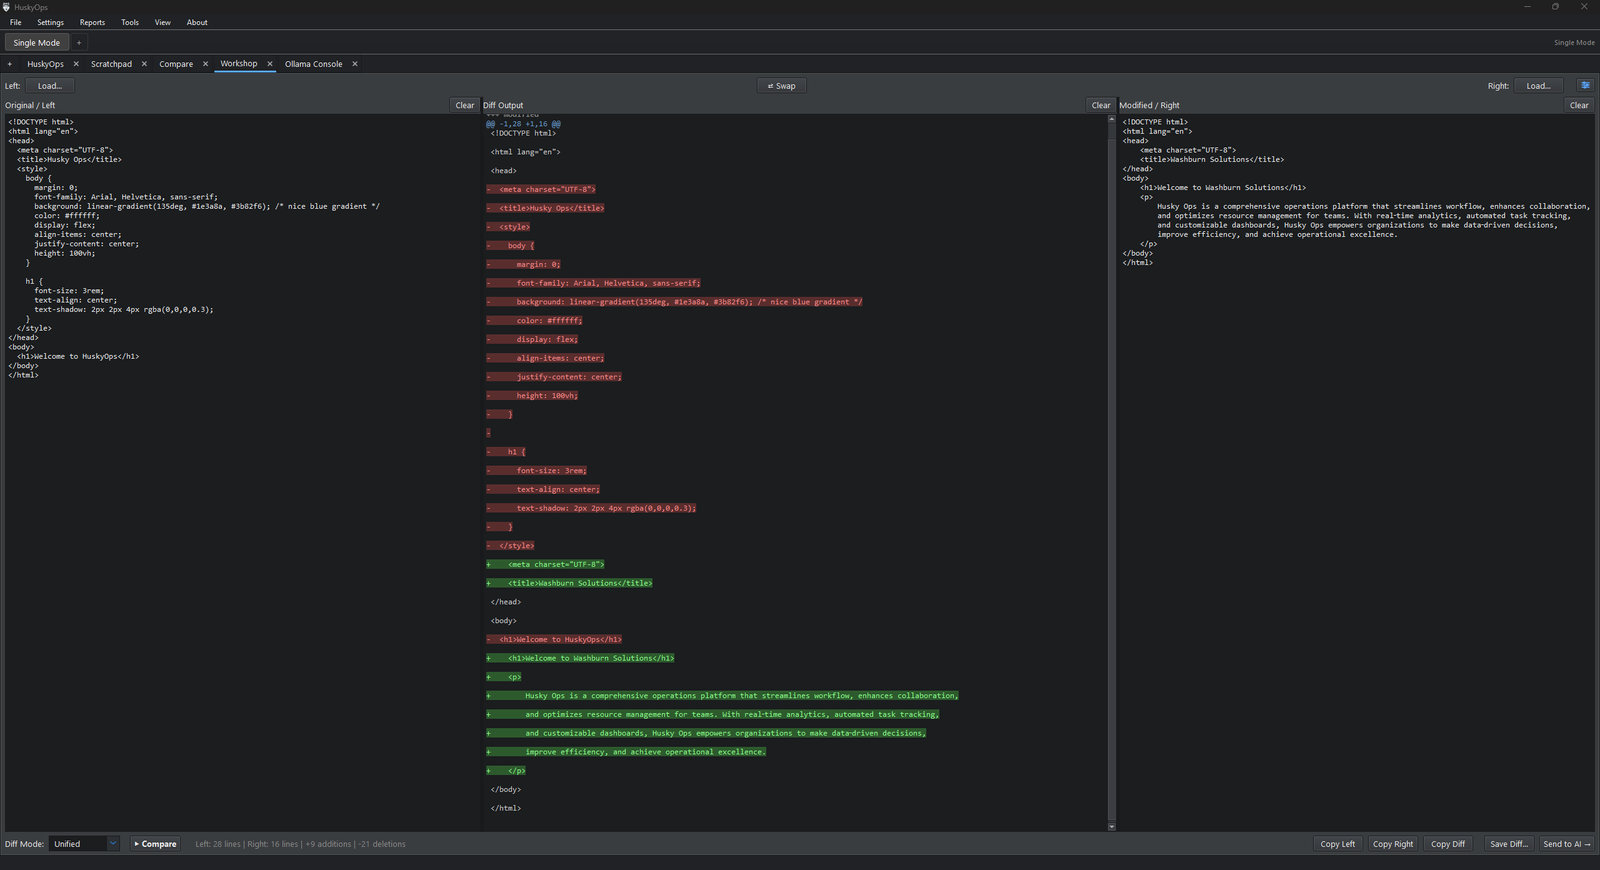The height and width of the screenshot is (870, 1600).
Task: Click the '+9 additions' status text
Action: 328,844
